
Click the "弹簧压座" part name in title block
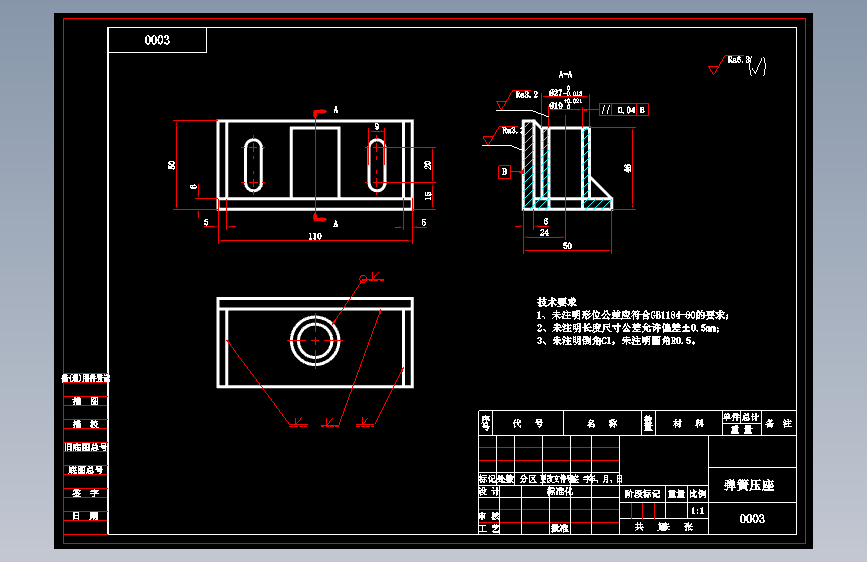[x=749, y=485]
